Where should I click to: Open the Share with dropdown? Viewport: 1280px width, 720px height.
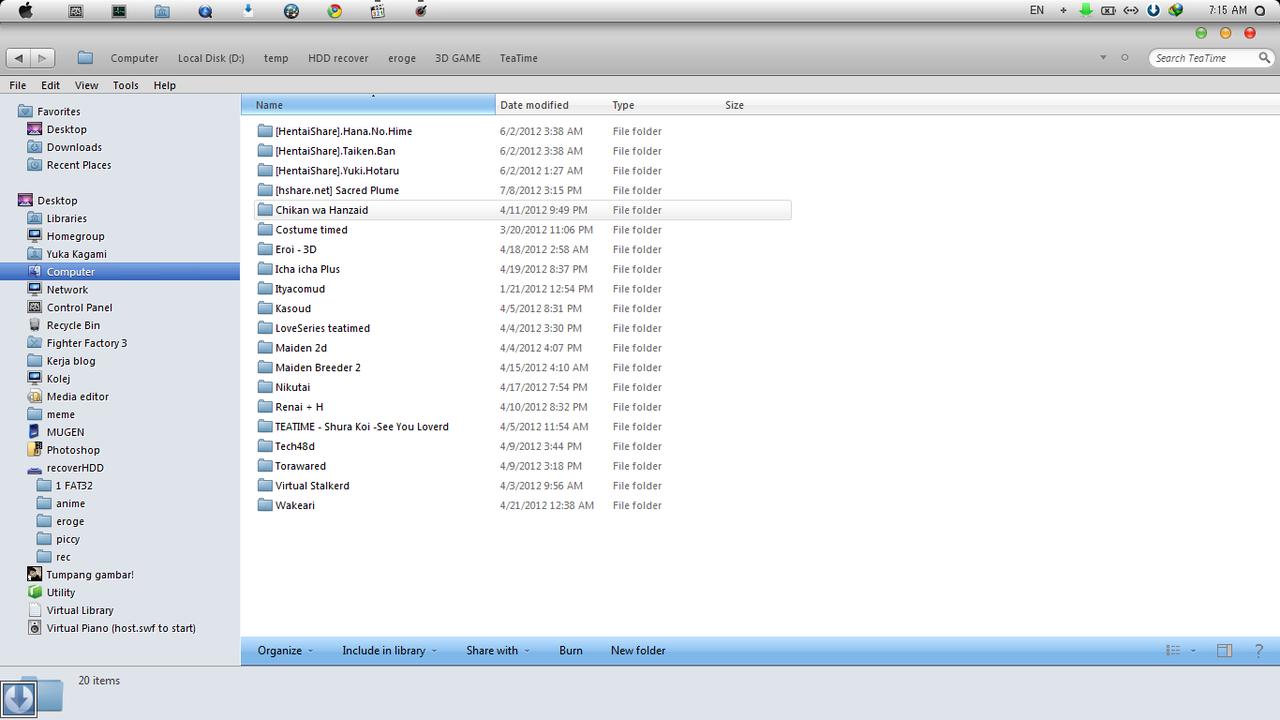pos(496,650)
